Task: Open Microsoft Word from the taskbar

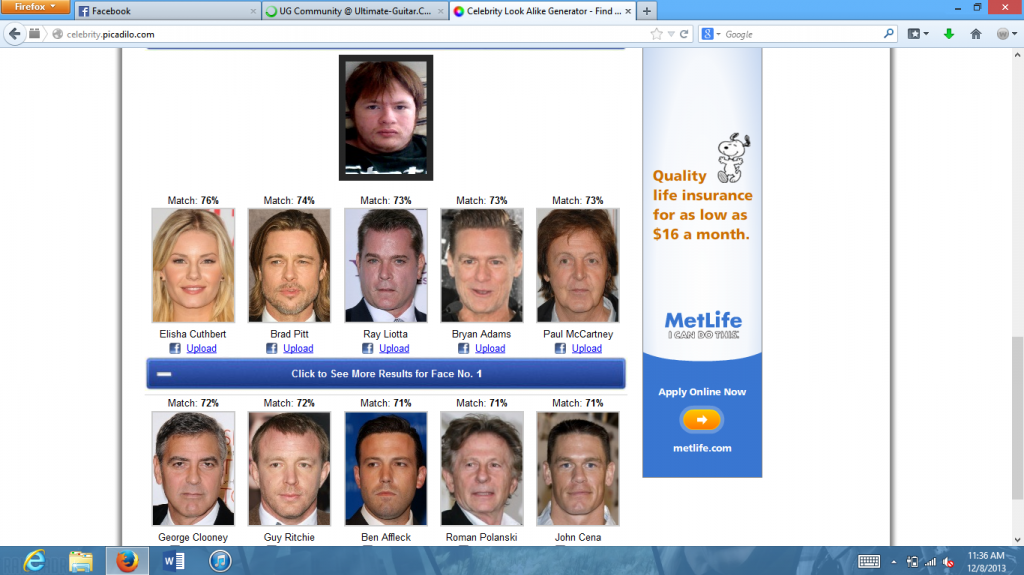Action: [174, 561]
